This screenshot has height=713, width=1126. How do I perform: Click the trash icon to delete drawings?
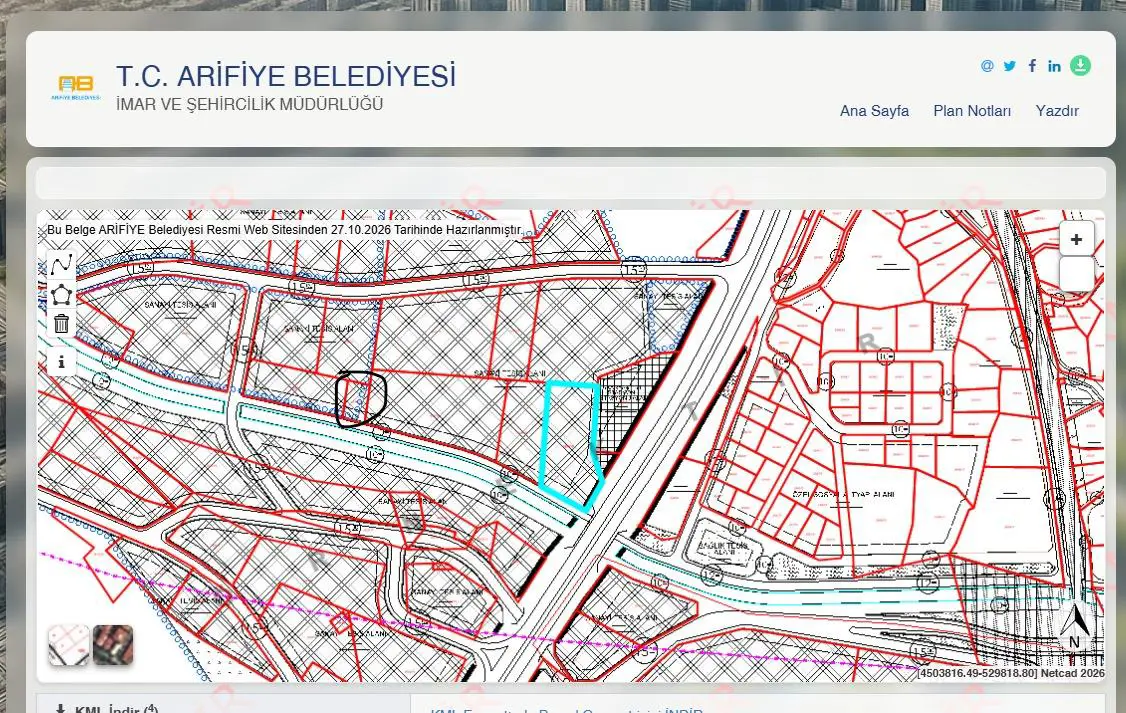[x=62, y=324]
